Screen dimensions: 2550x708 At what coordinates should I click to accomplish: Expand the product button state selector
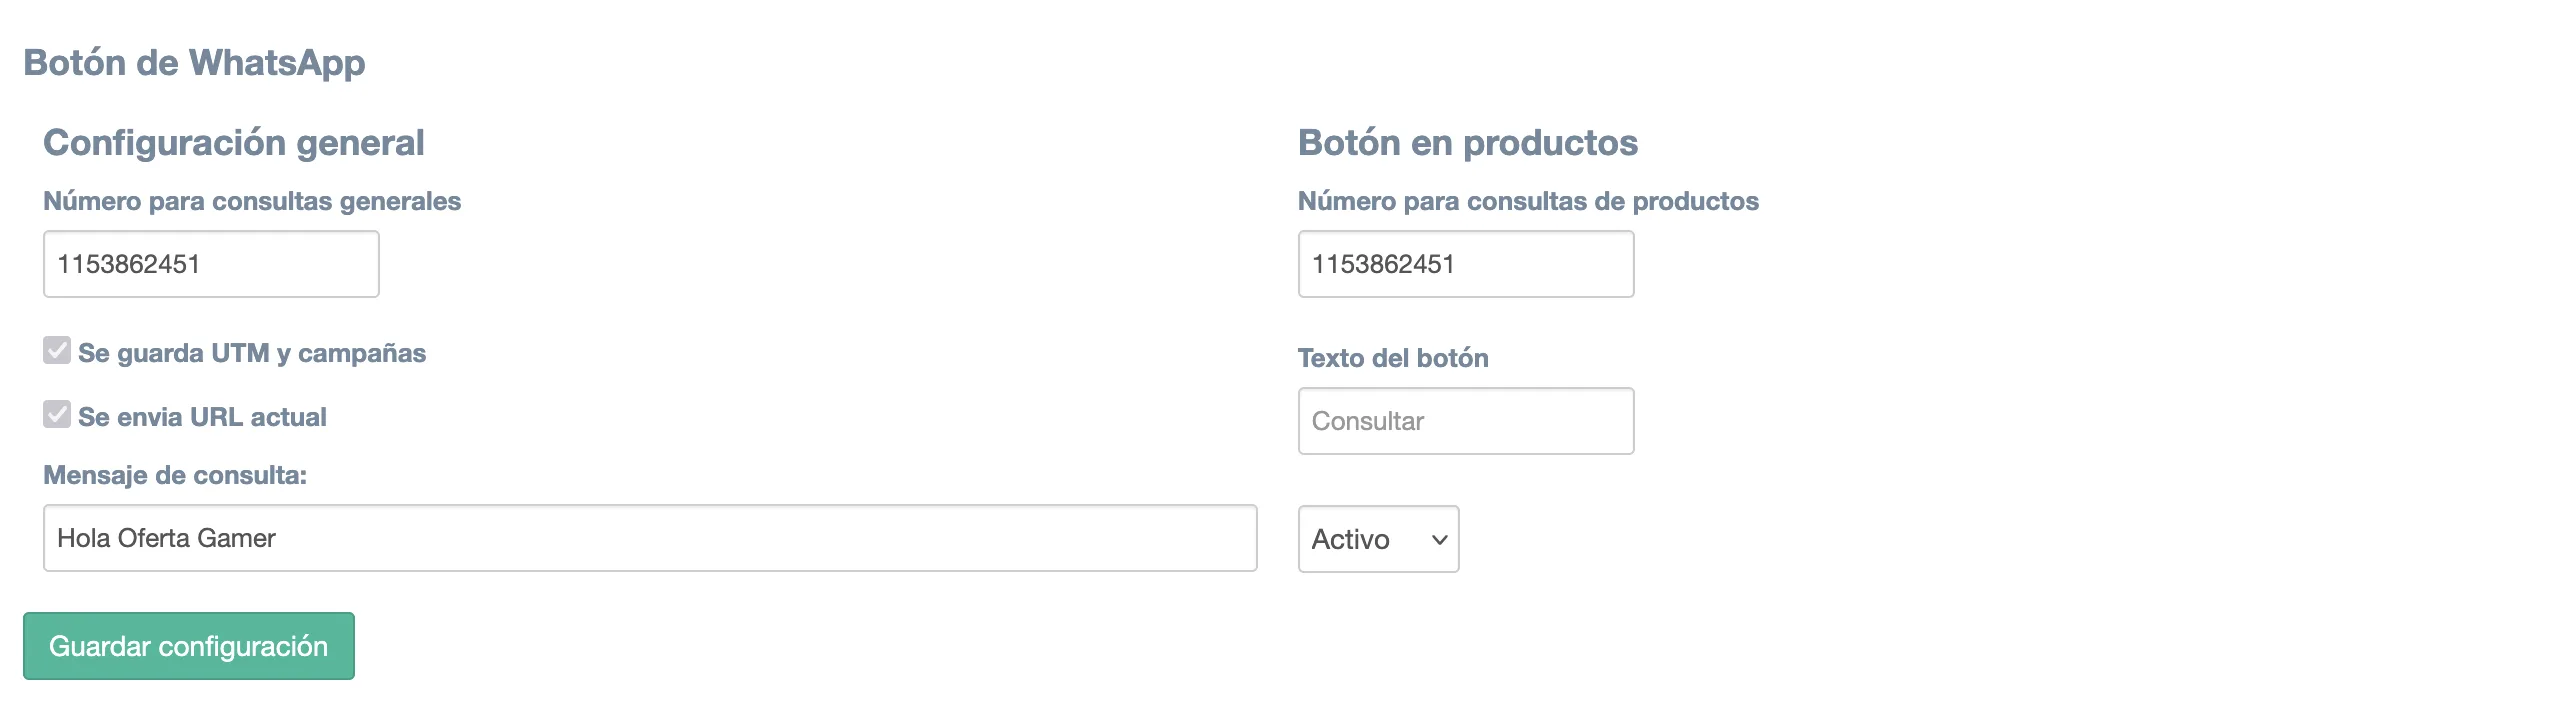coord(1377,539)
